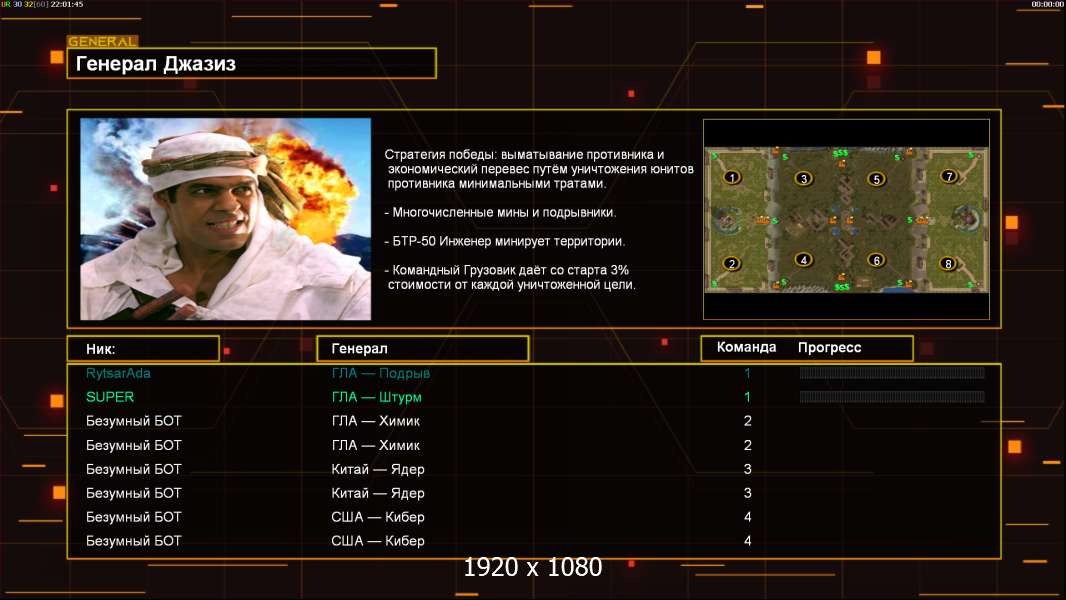Click the loading progress bar for RytsarAda

pos(892,372)
